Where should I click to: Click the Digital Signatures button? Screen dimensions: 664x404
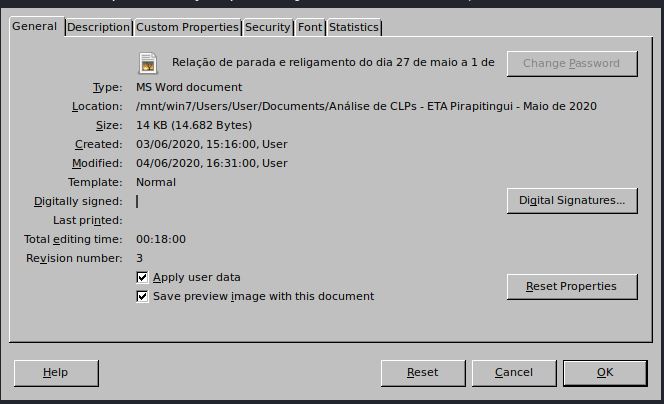(571, 200)
